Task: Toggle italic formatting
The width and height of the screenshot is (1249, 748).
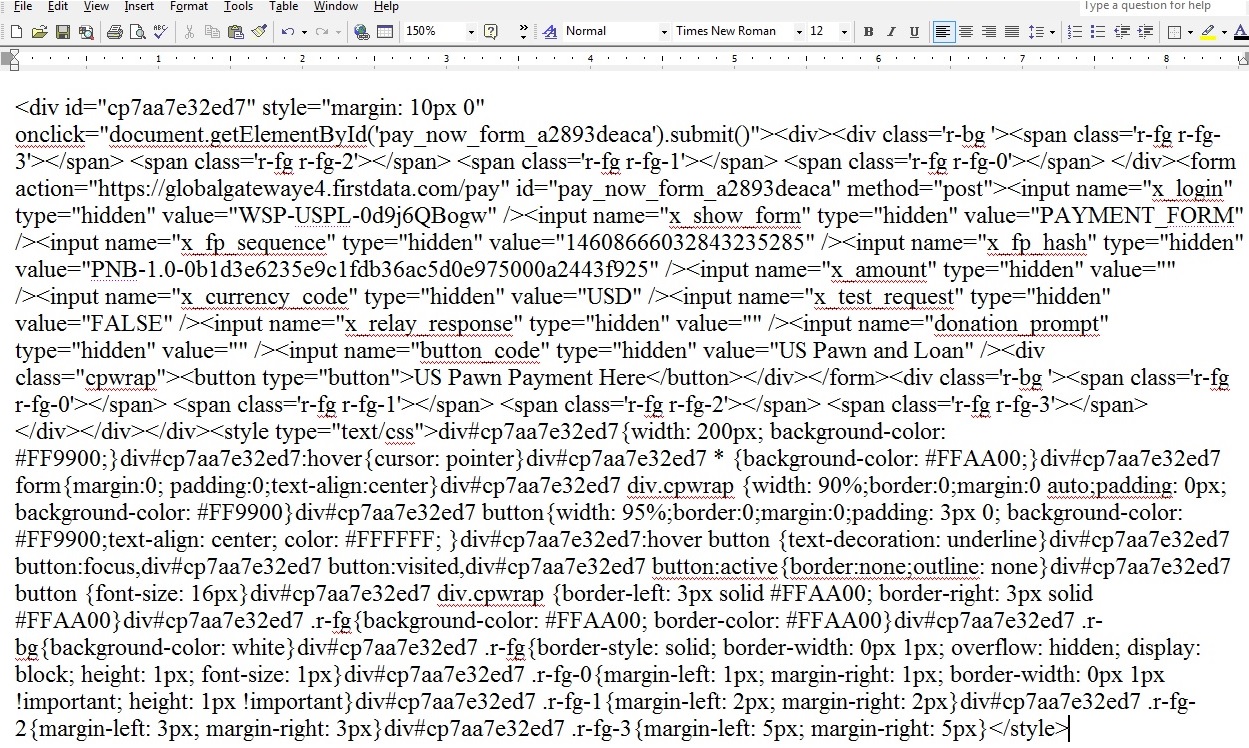Action: (891, 32)
